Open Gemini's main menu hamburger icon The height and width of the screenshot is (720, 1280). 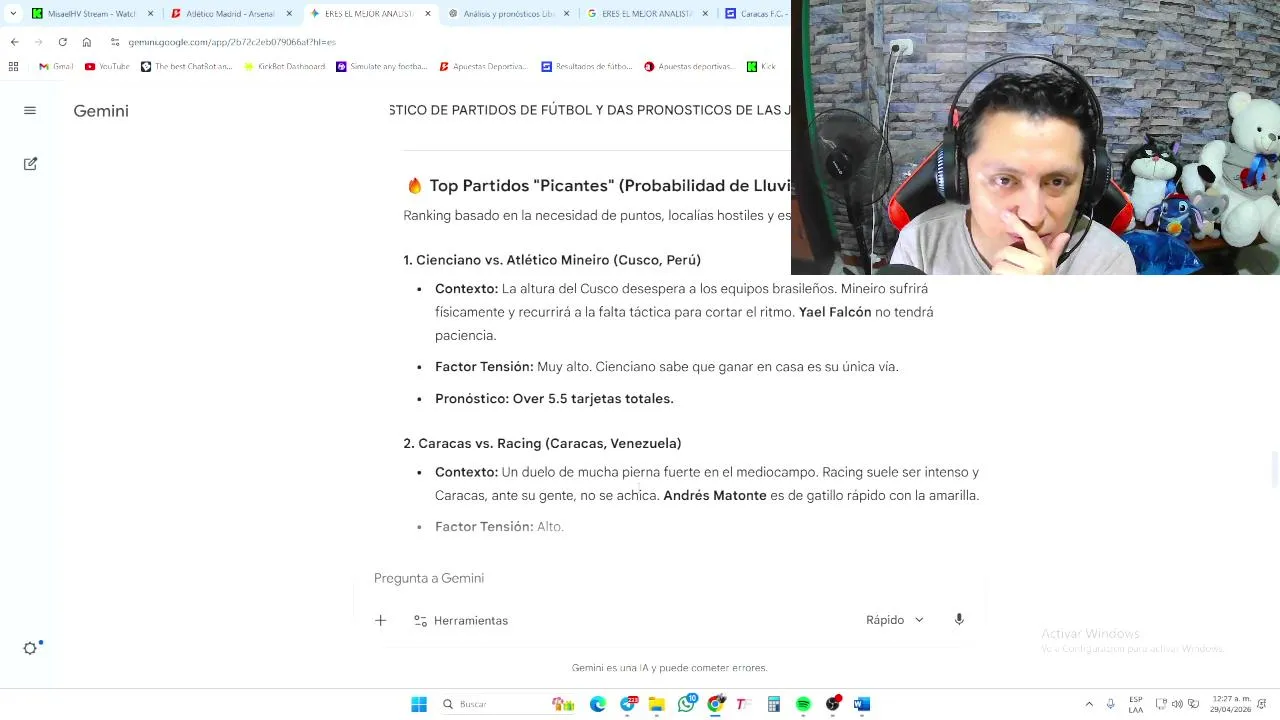(x=30, y=111)
